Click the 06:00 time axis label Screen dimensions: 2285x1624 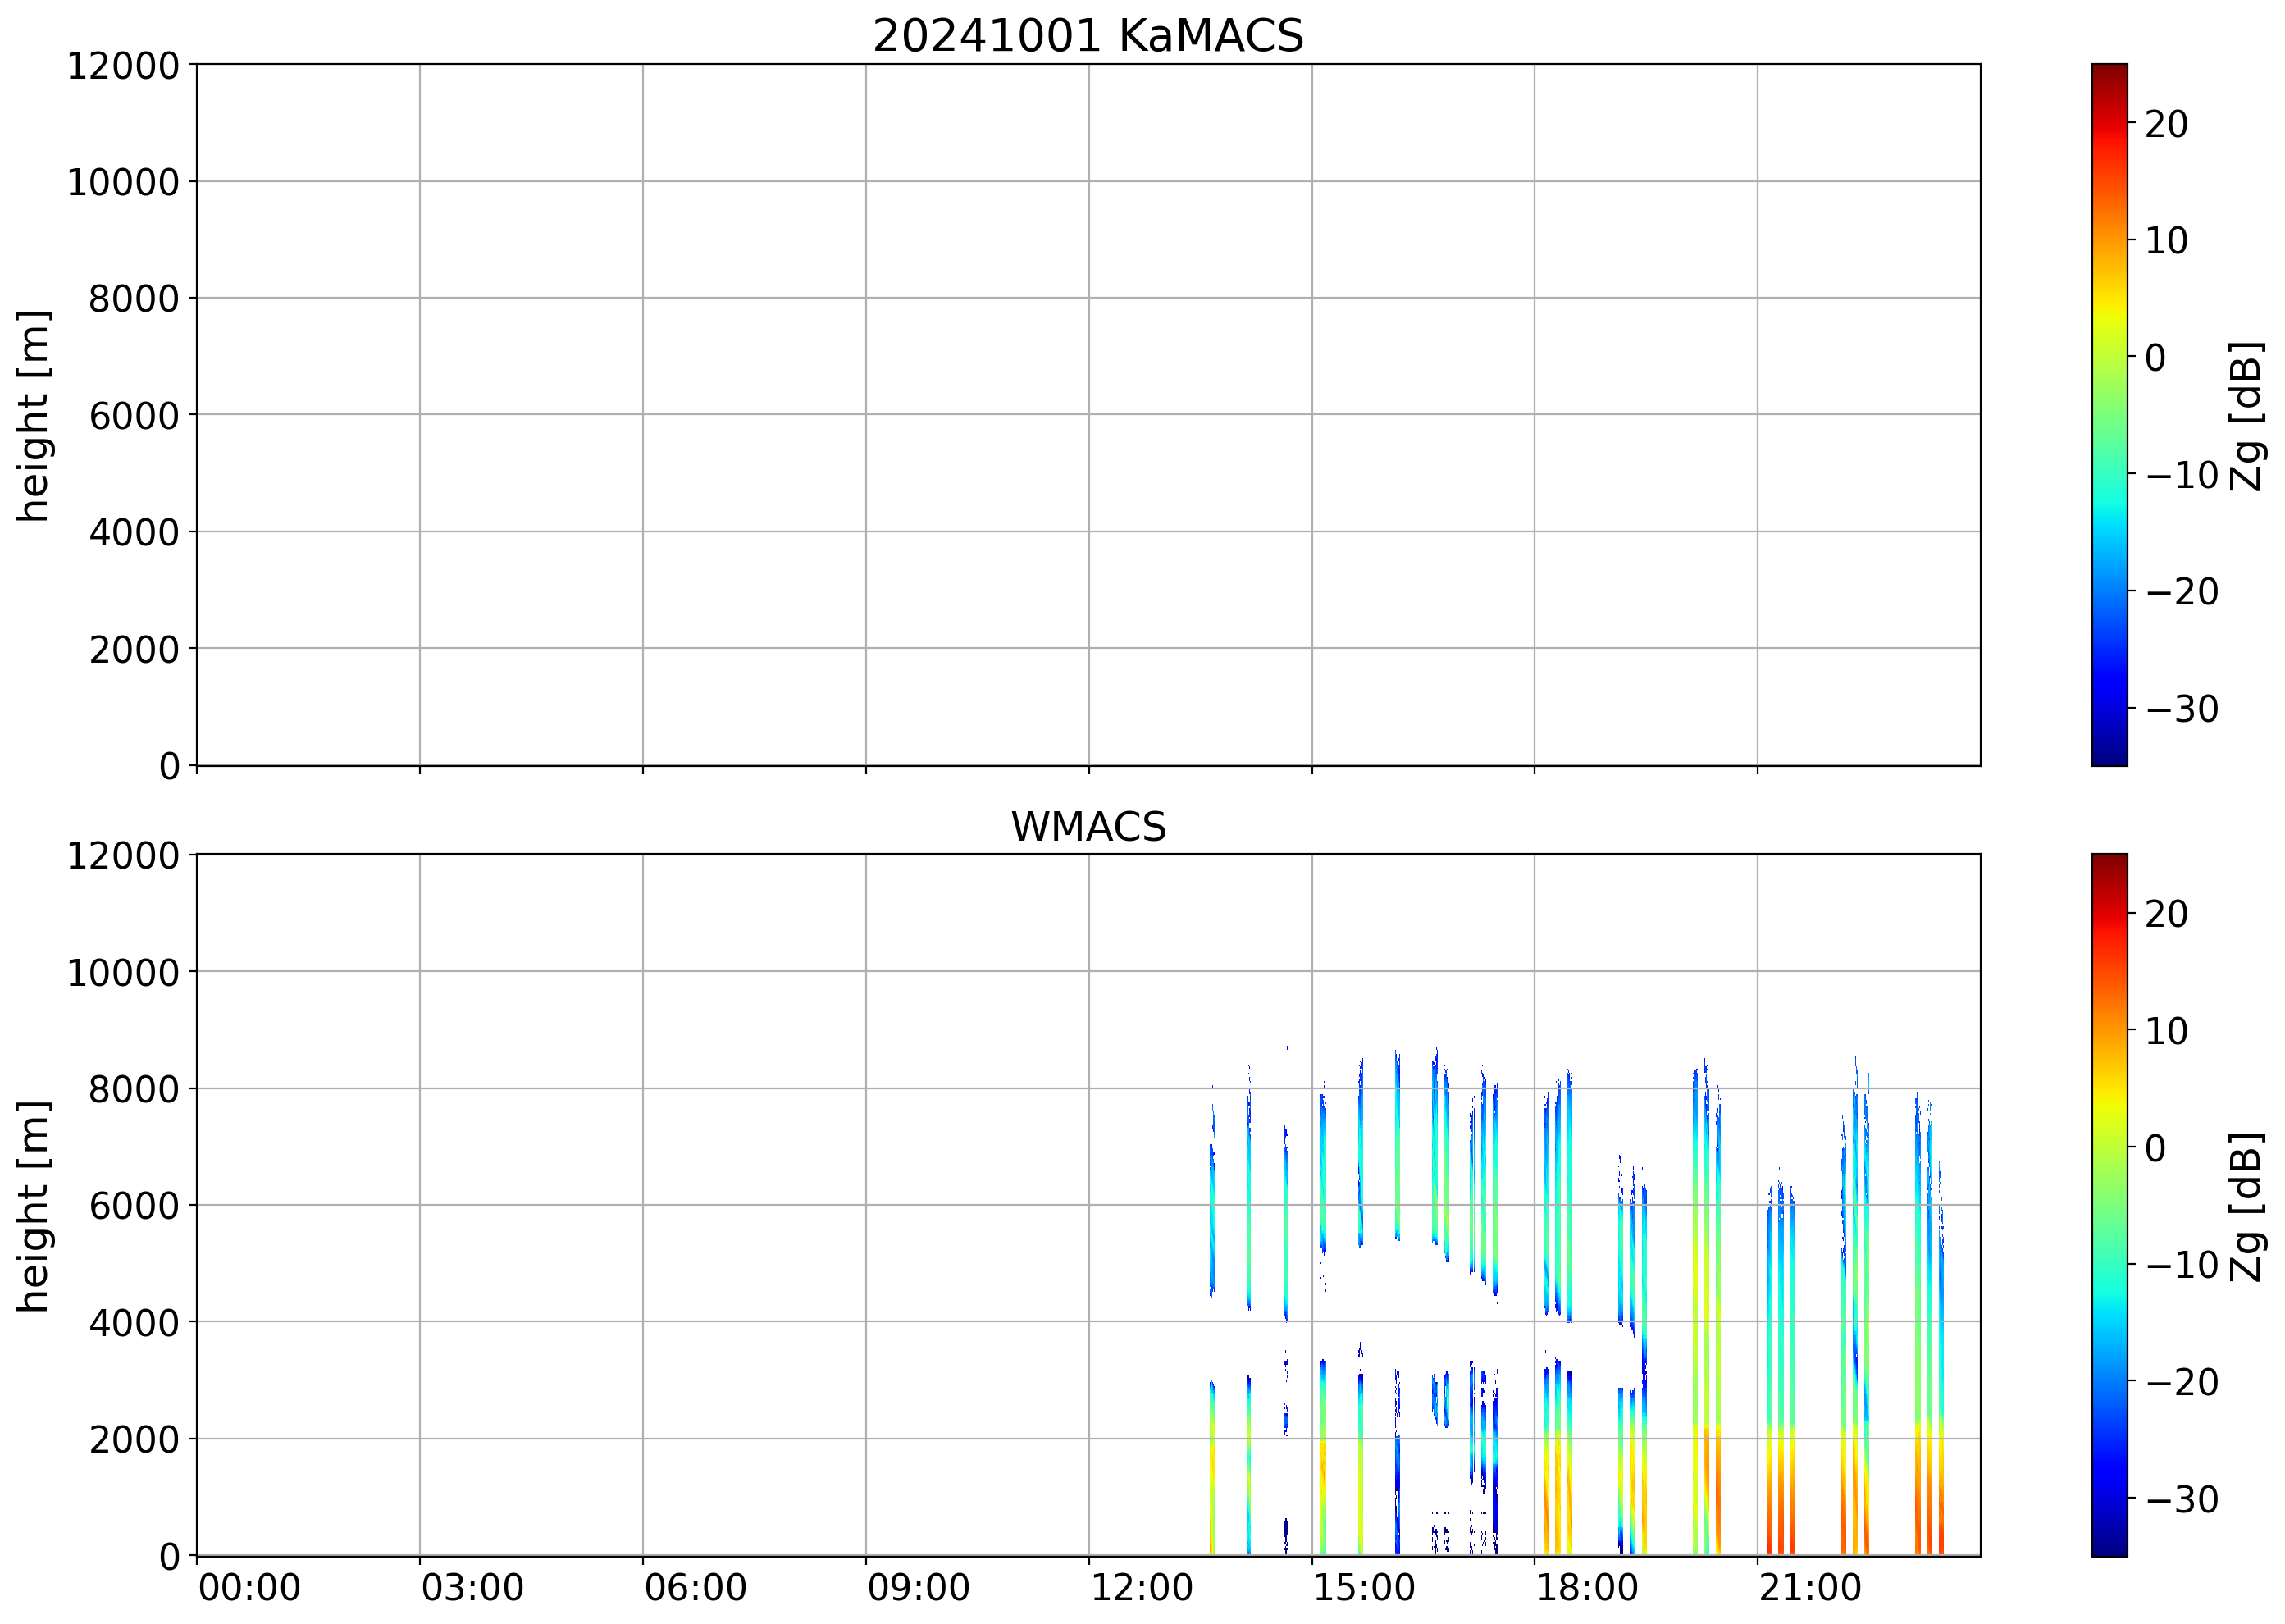(x=695, y=1587)
